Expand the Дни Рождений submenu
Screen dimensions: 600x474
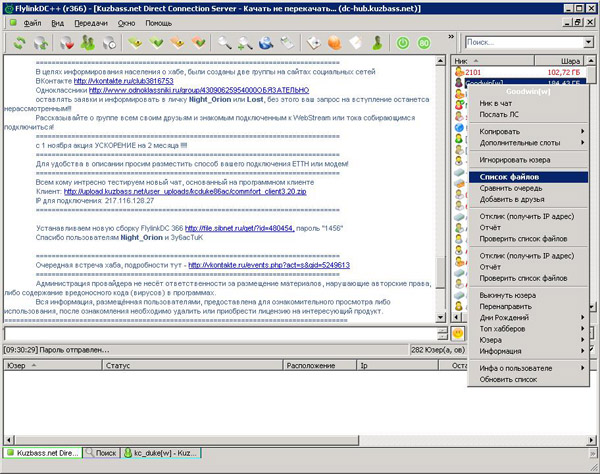[x=528, y=318]
